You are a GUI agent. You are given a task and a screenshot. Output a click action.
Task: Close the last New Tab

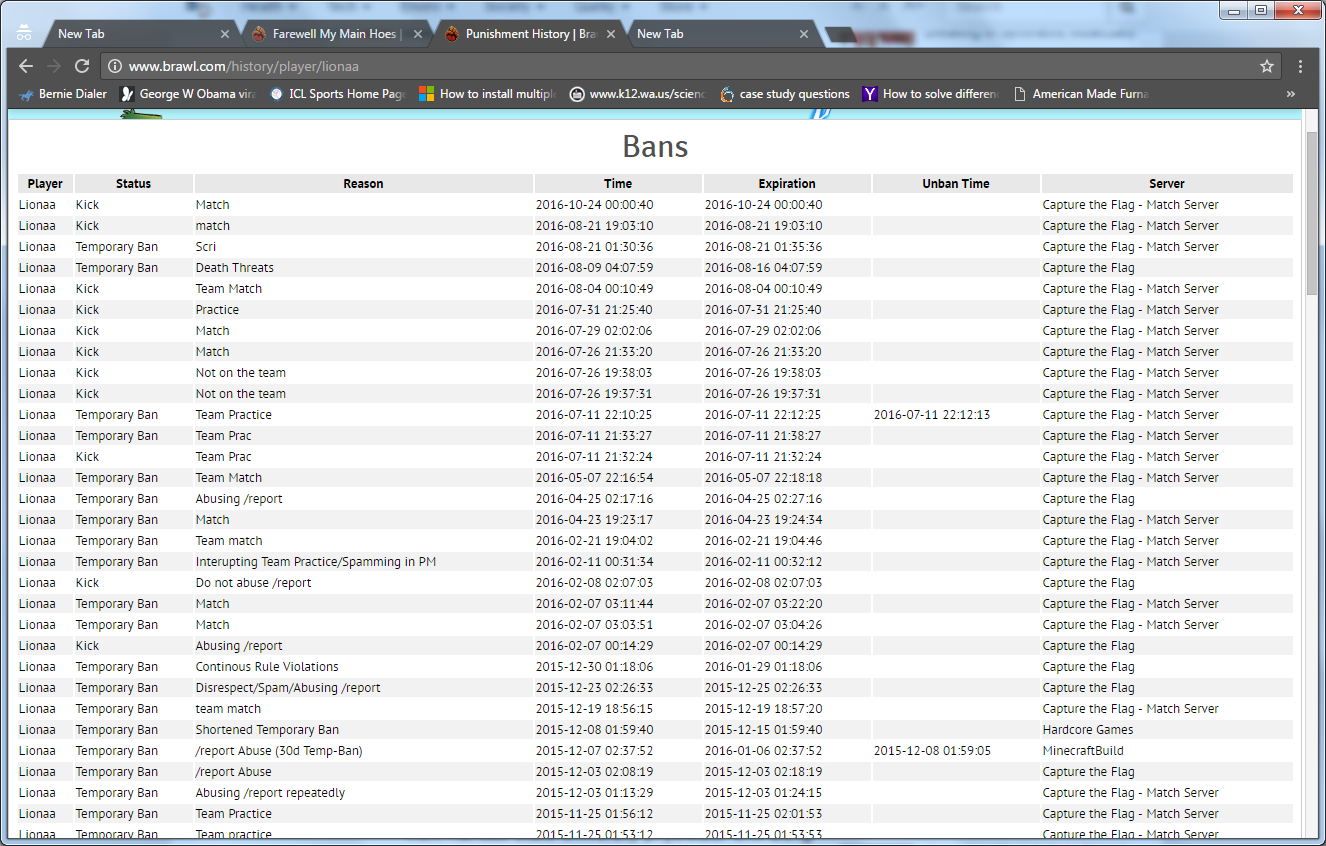(804, 34)
